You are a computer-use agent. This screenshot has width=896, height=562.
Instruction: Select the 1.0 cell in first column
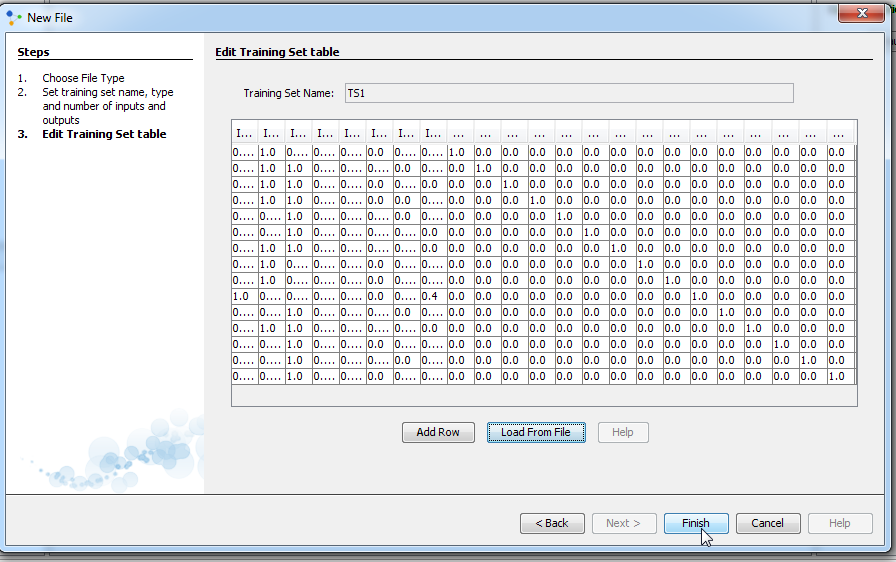[x=243, y=297]
